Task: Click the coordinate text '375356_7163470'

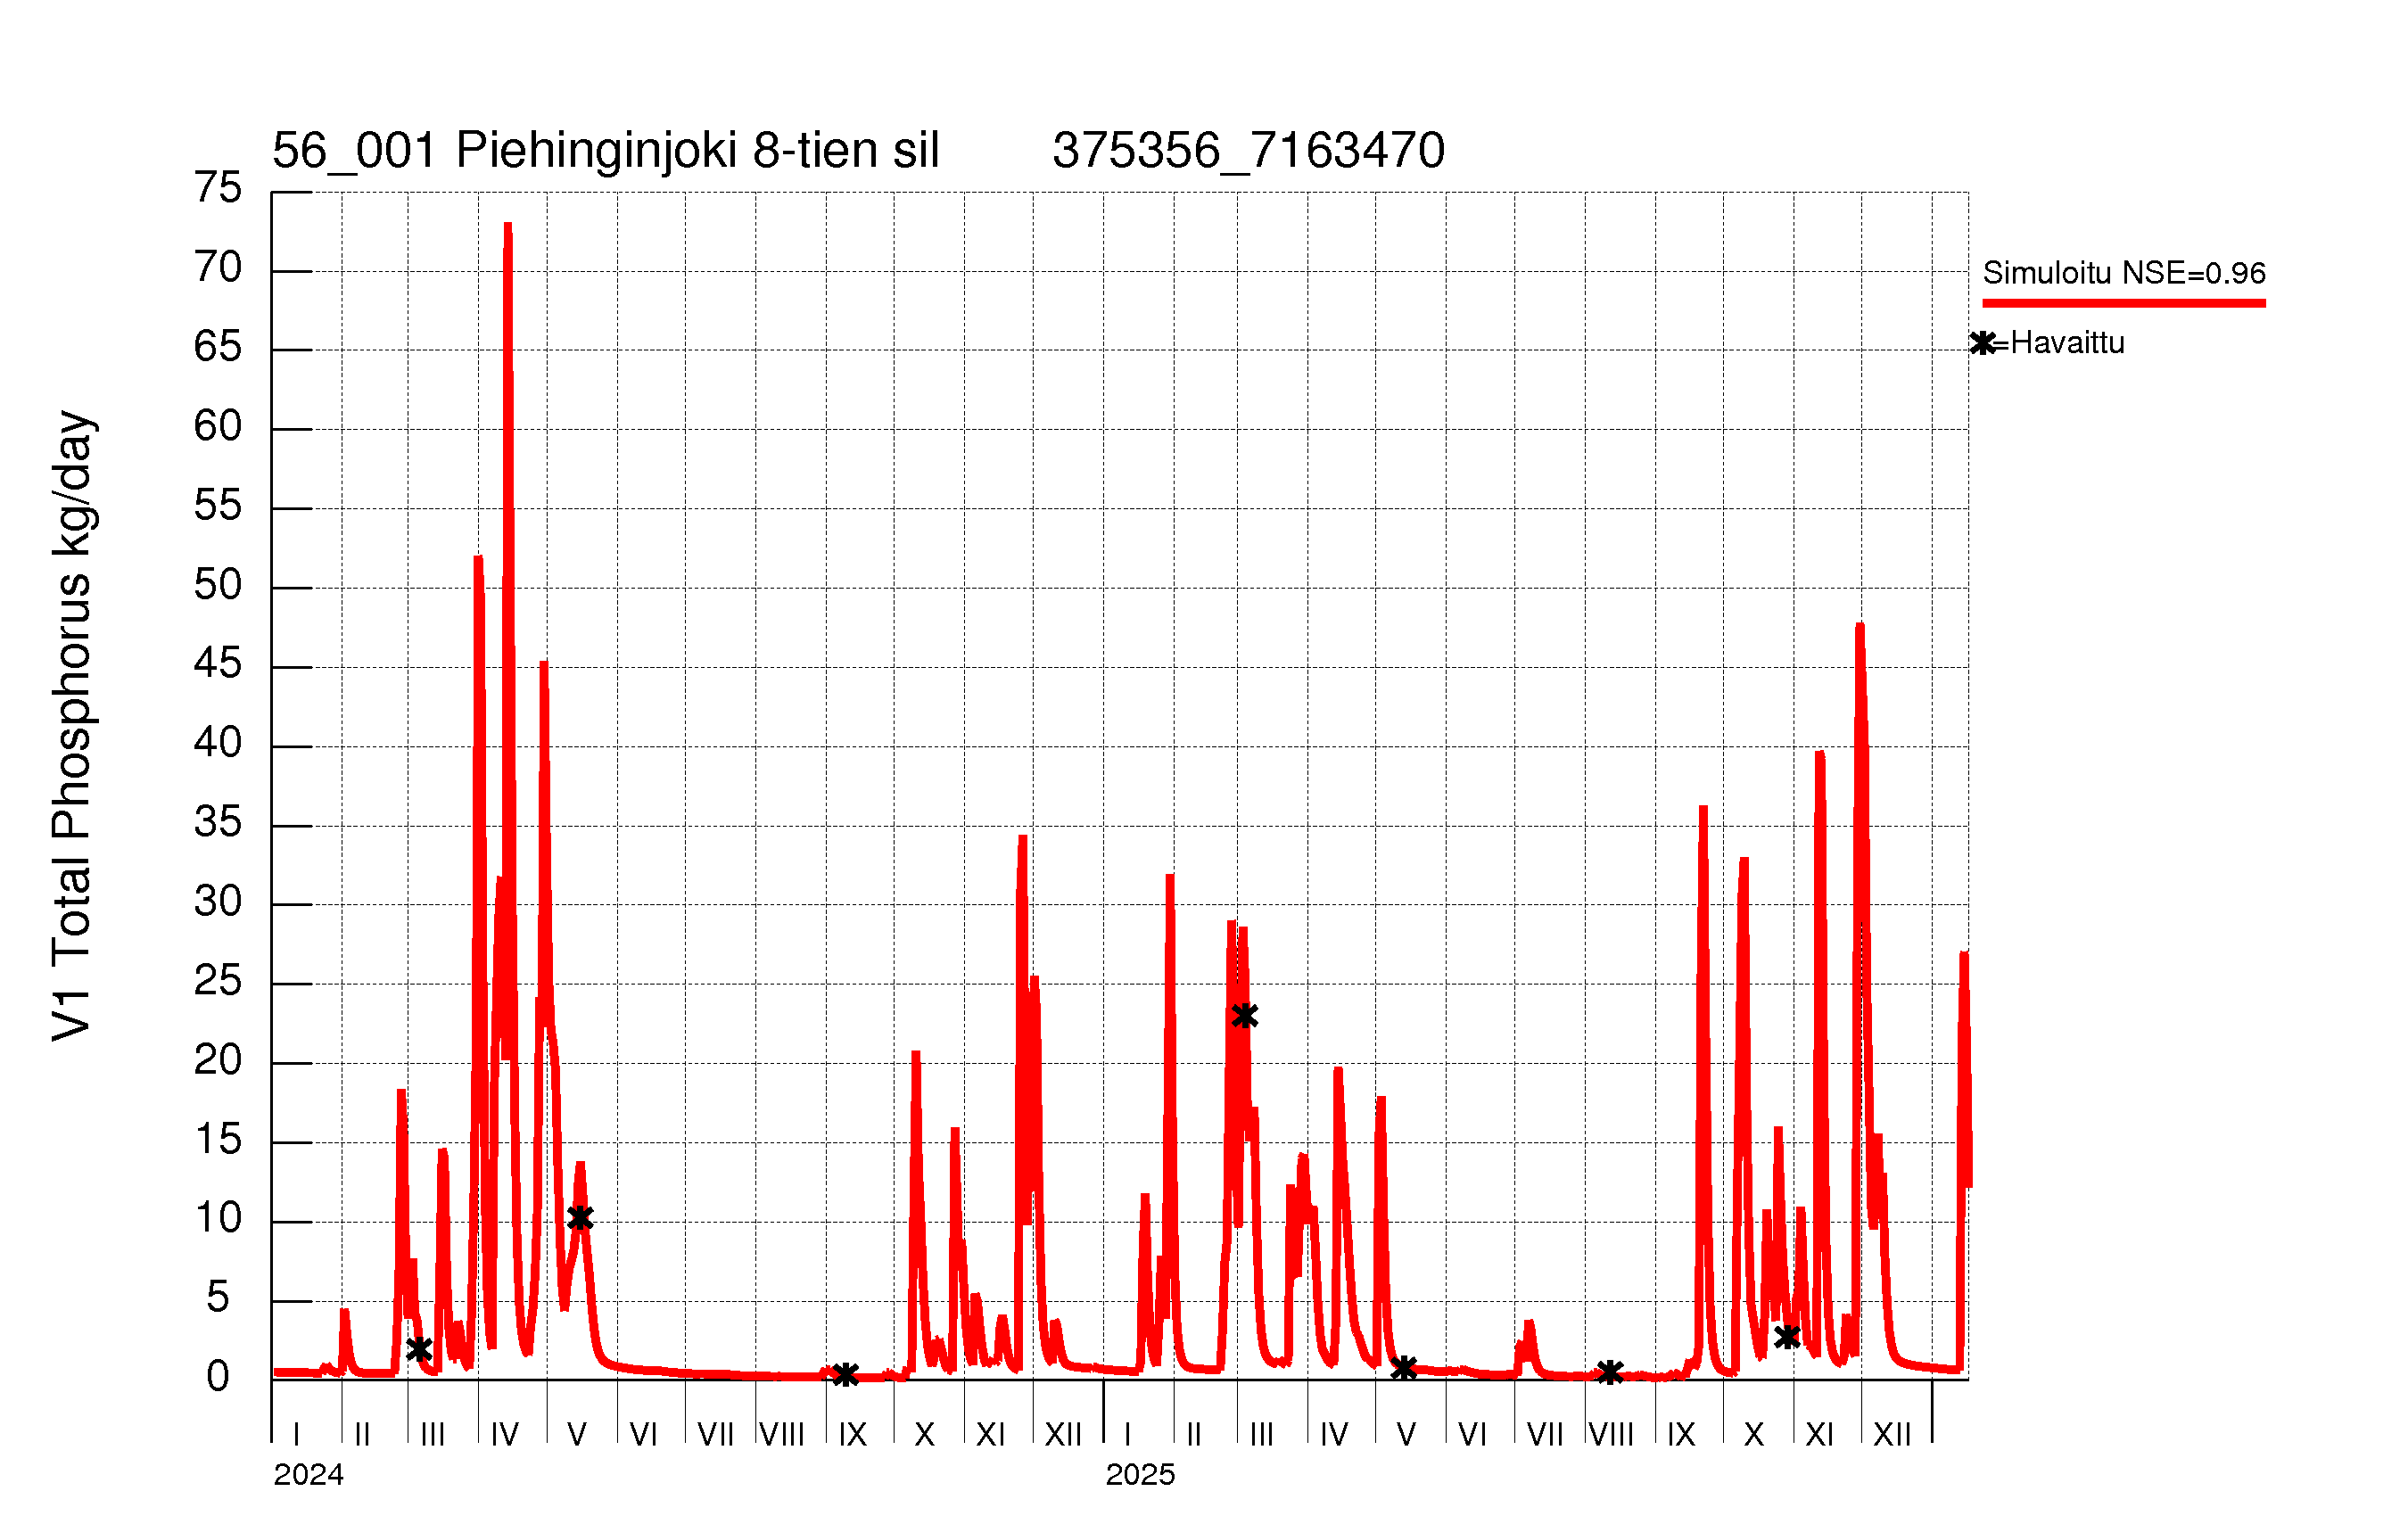Action: (x=1248, y=151)
